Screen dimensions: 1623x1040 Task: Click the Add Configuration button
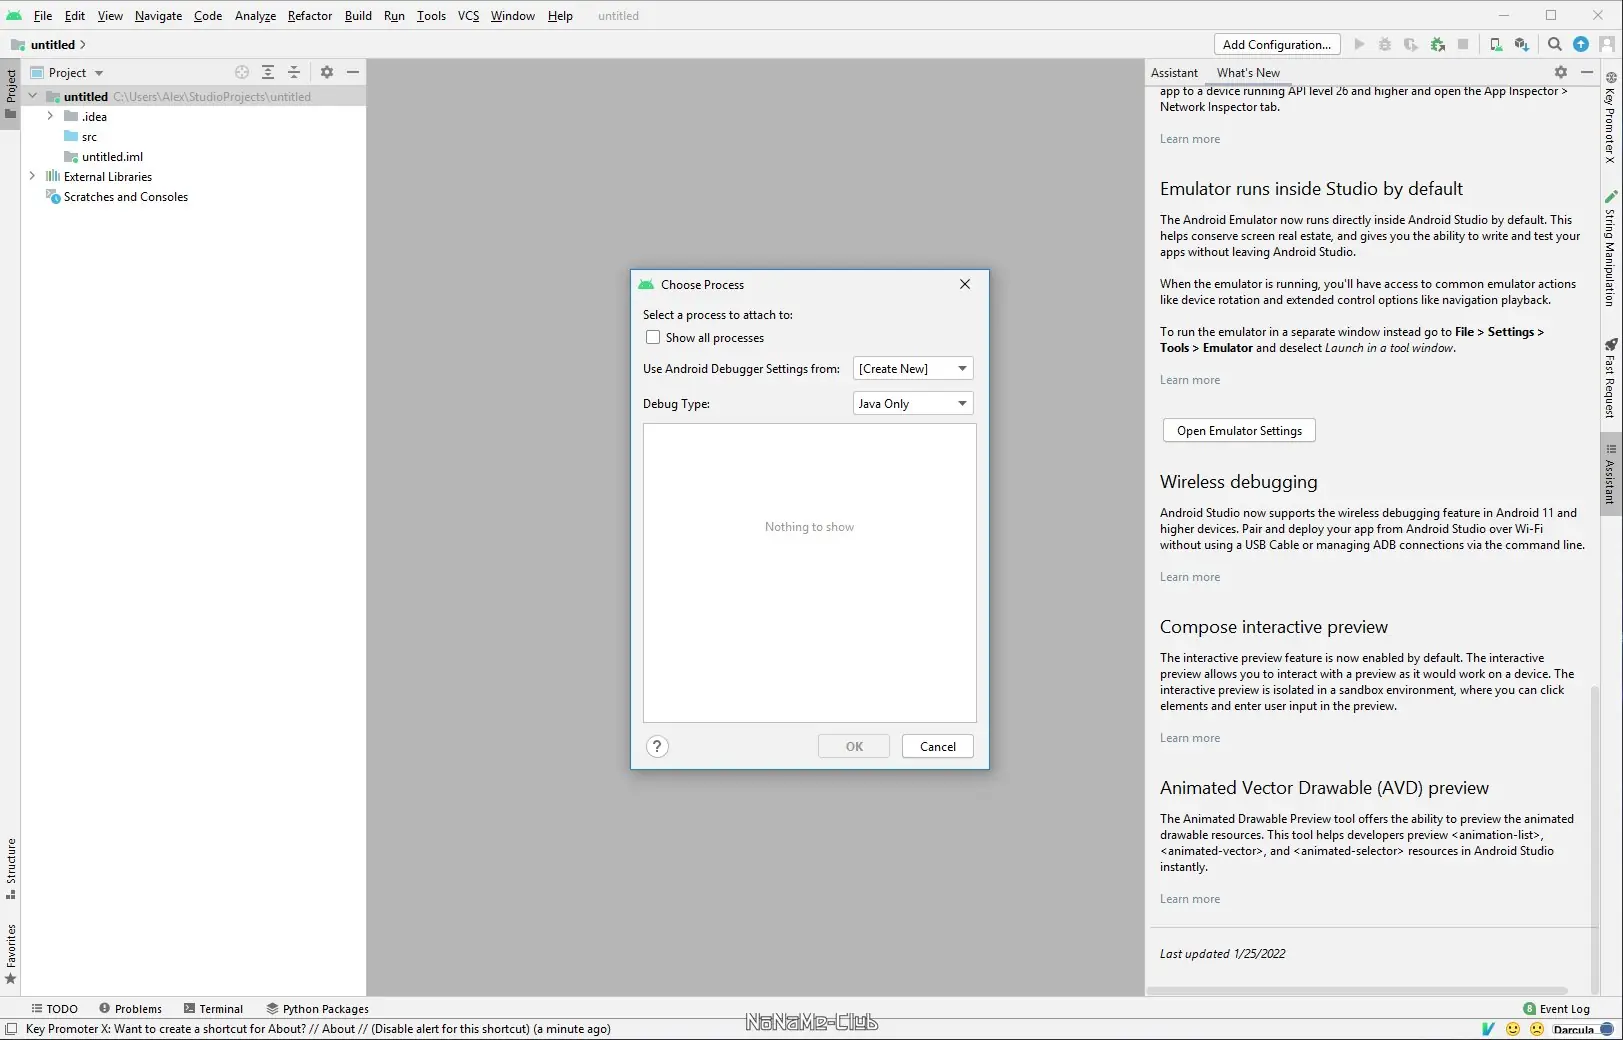1277,44
